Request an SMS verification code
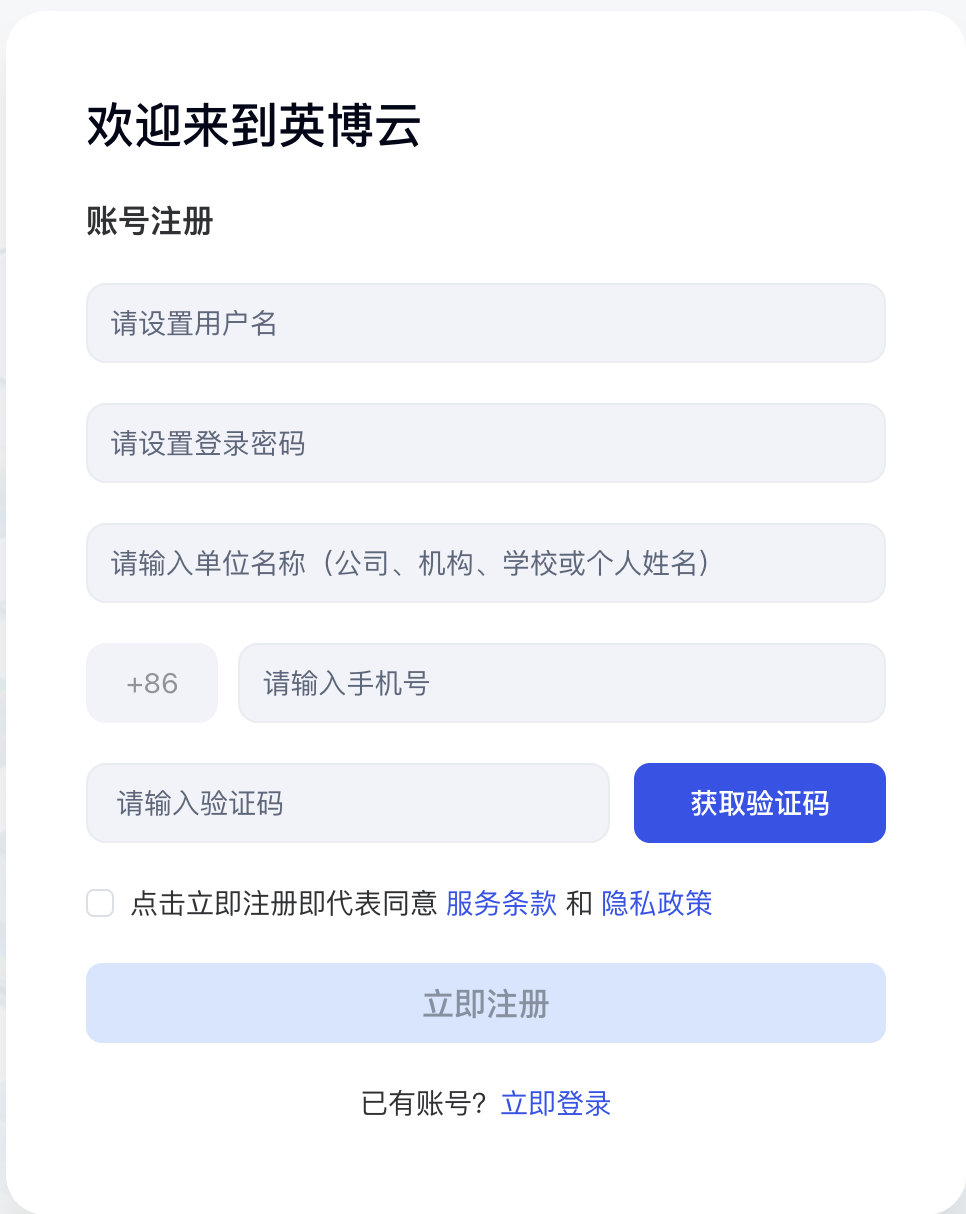 click(x=759, y=803)
